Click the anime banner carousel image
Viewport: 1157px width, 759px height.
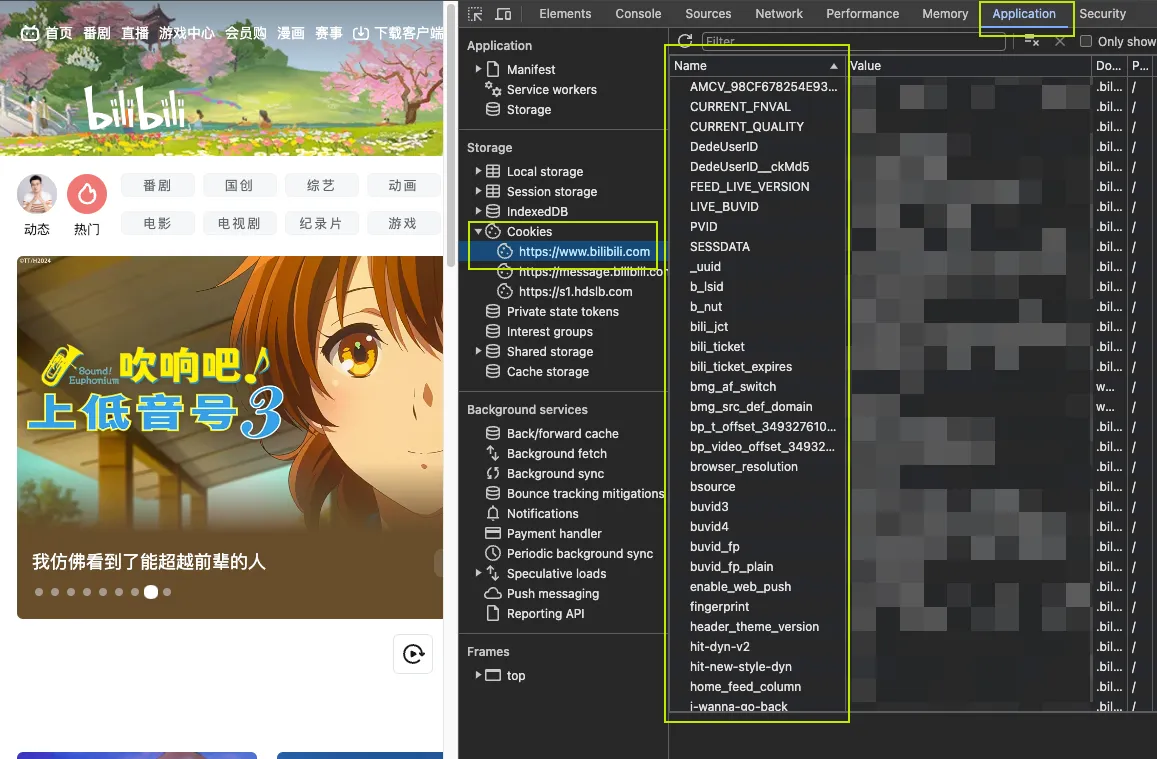229,437
